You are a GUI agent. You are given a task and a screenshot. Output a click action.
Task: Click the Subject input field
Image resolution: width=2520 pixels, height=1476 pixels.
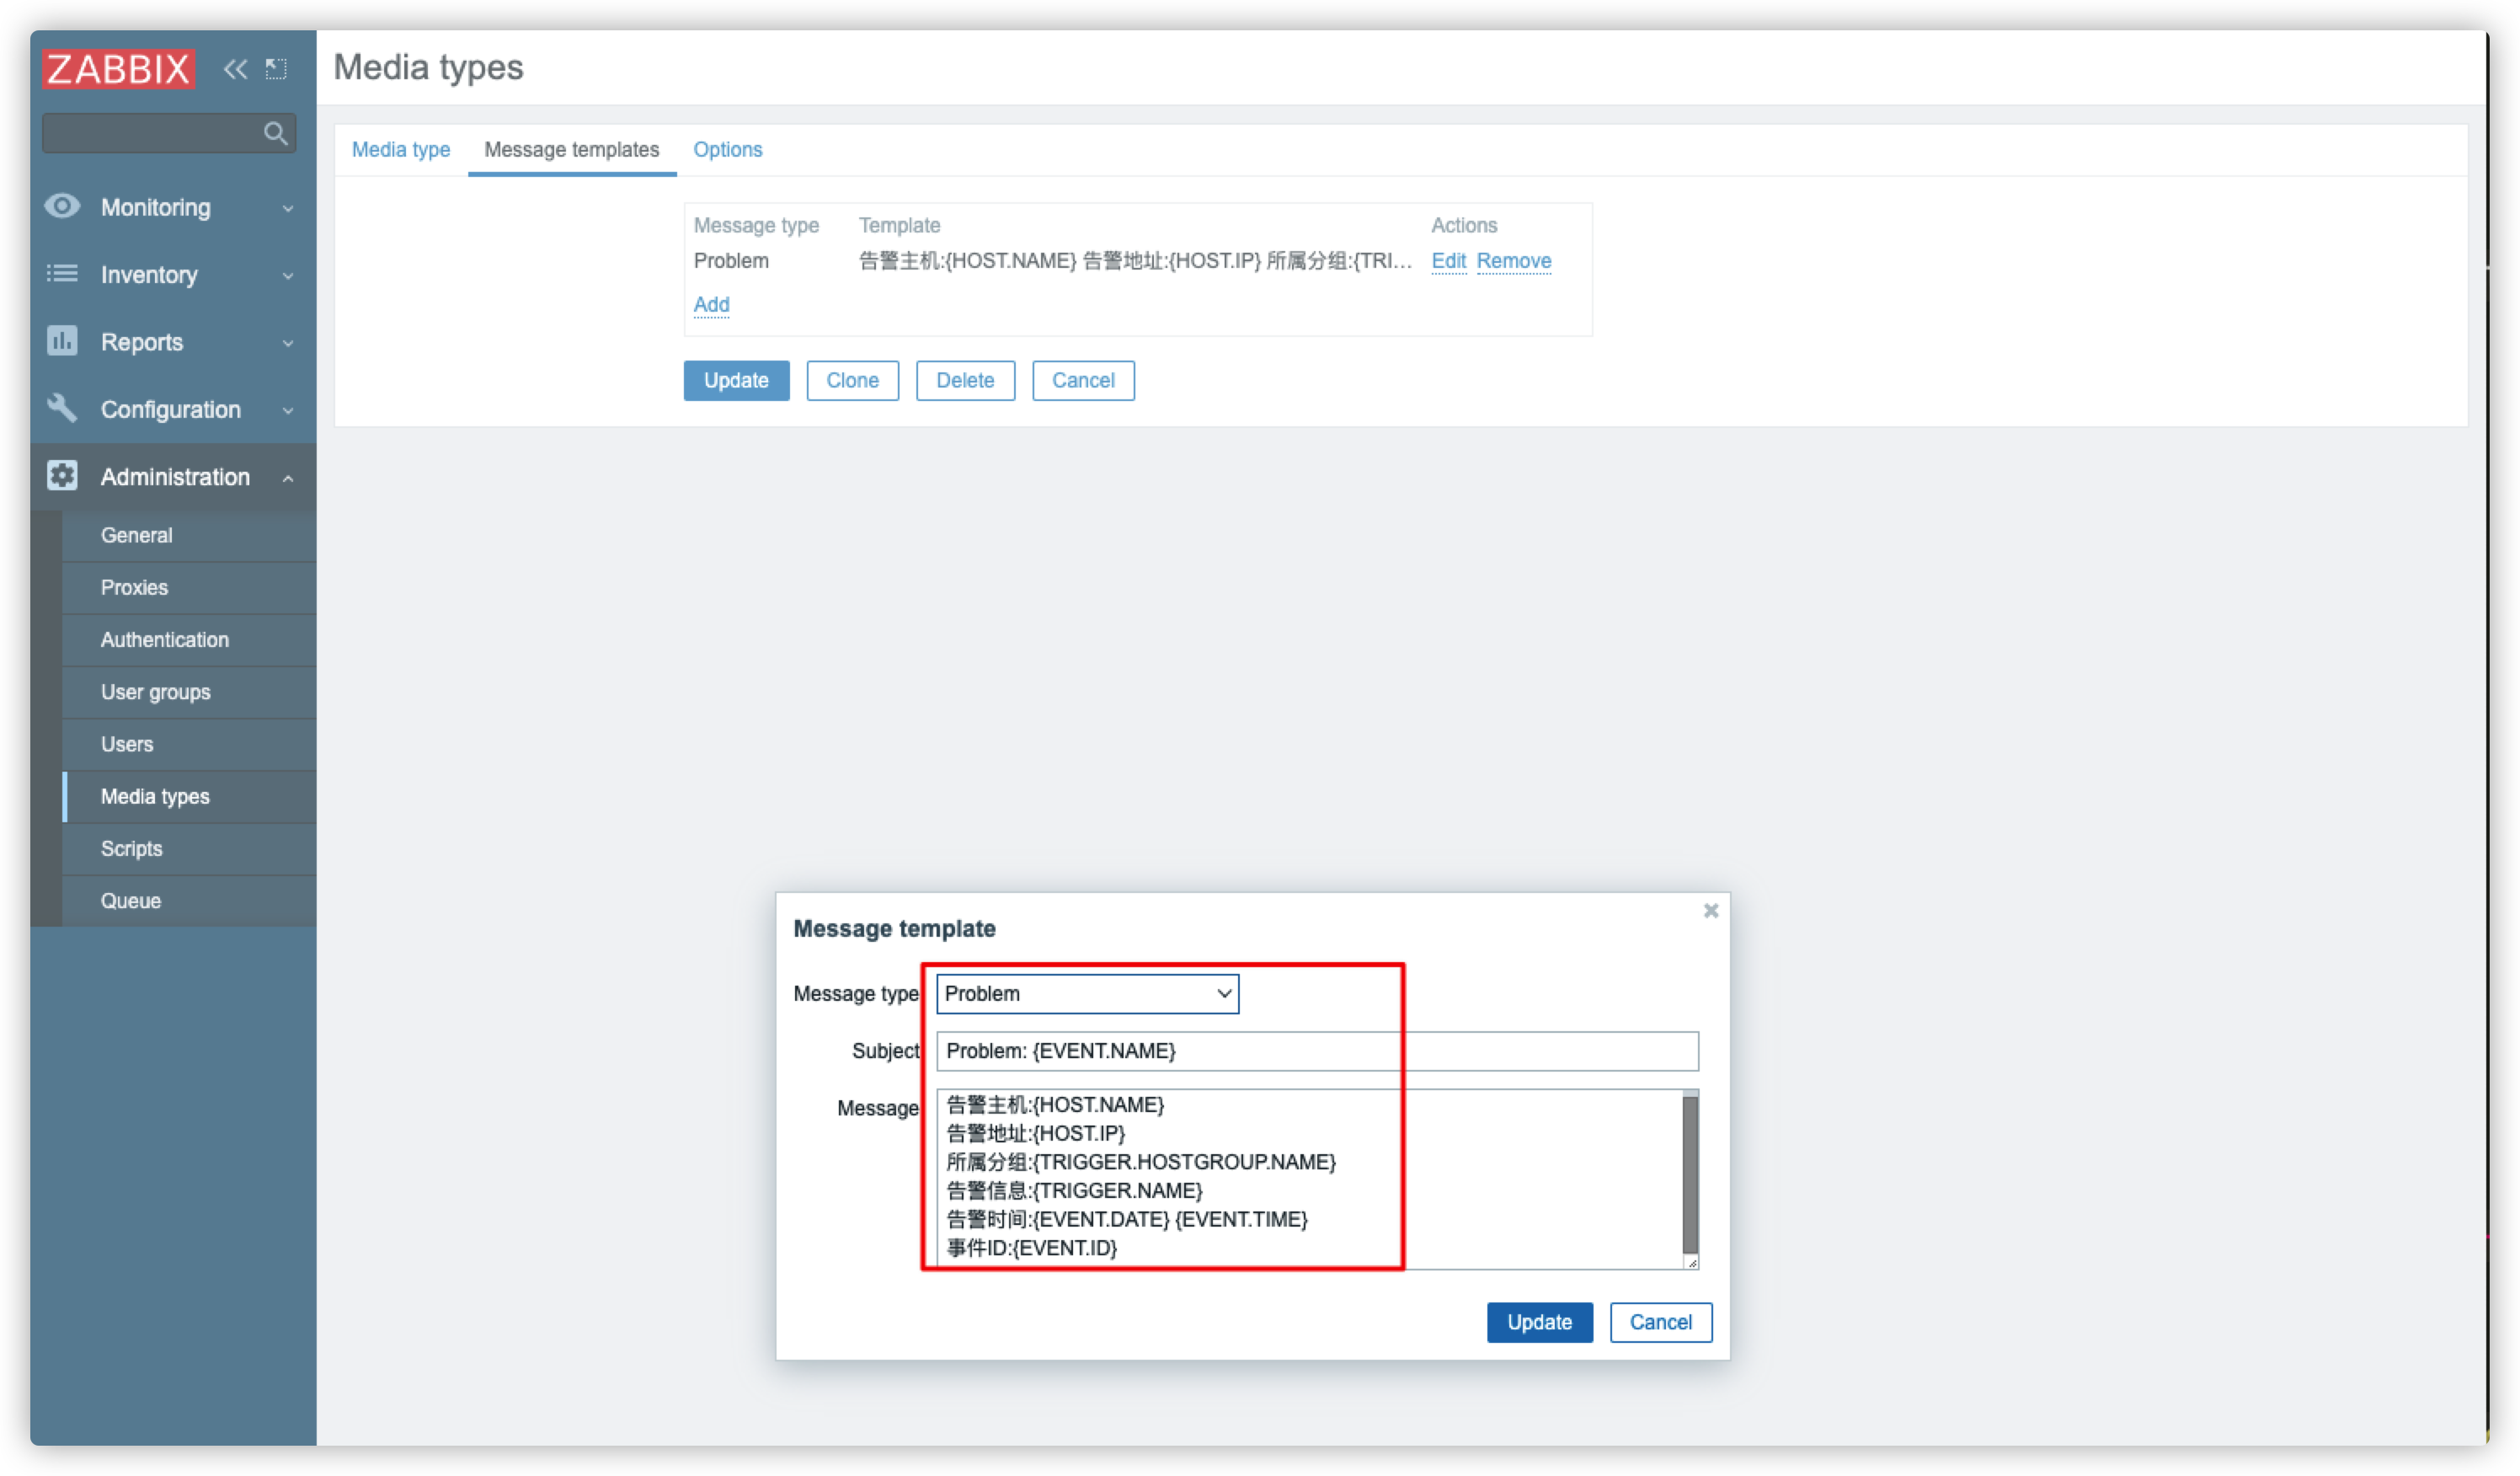pyautogui.click(x=1317, y=1050)
